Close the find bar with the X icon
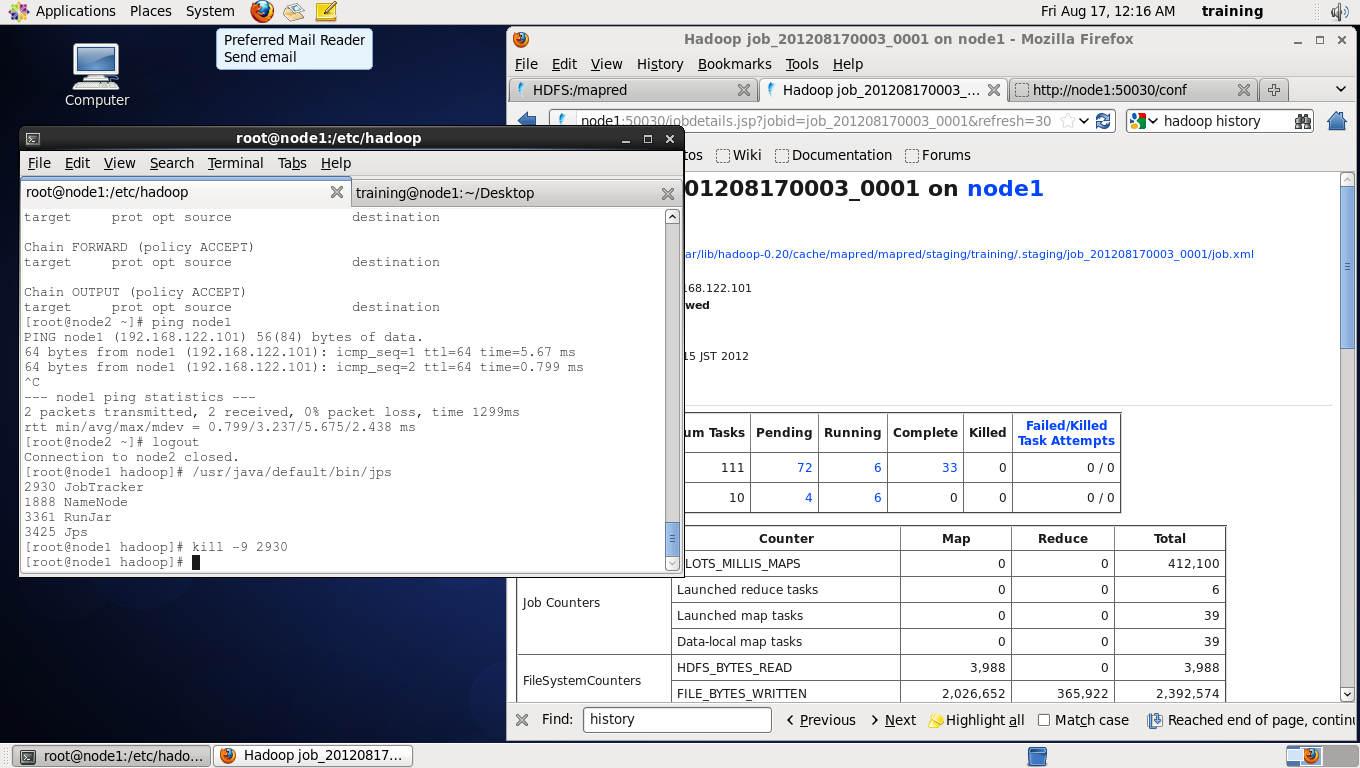 522,720
